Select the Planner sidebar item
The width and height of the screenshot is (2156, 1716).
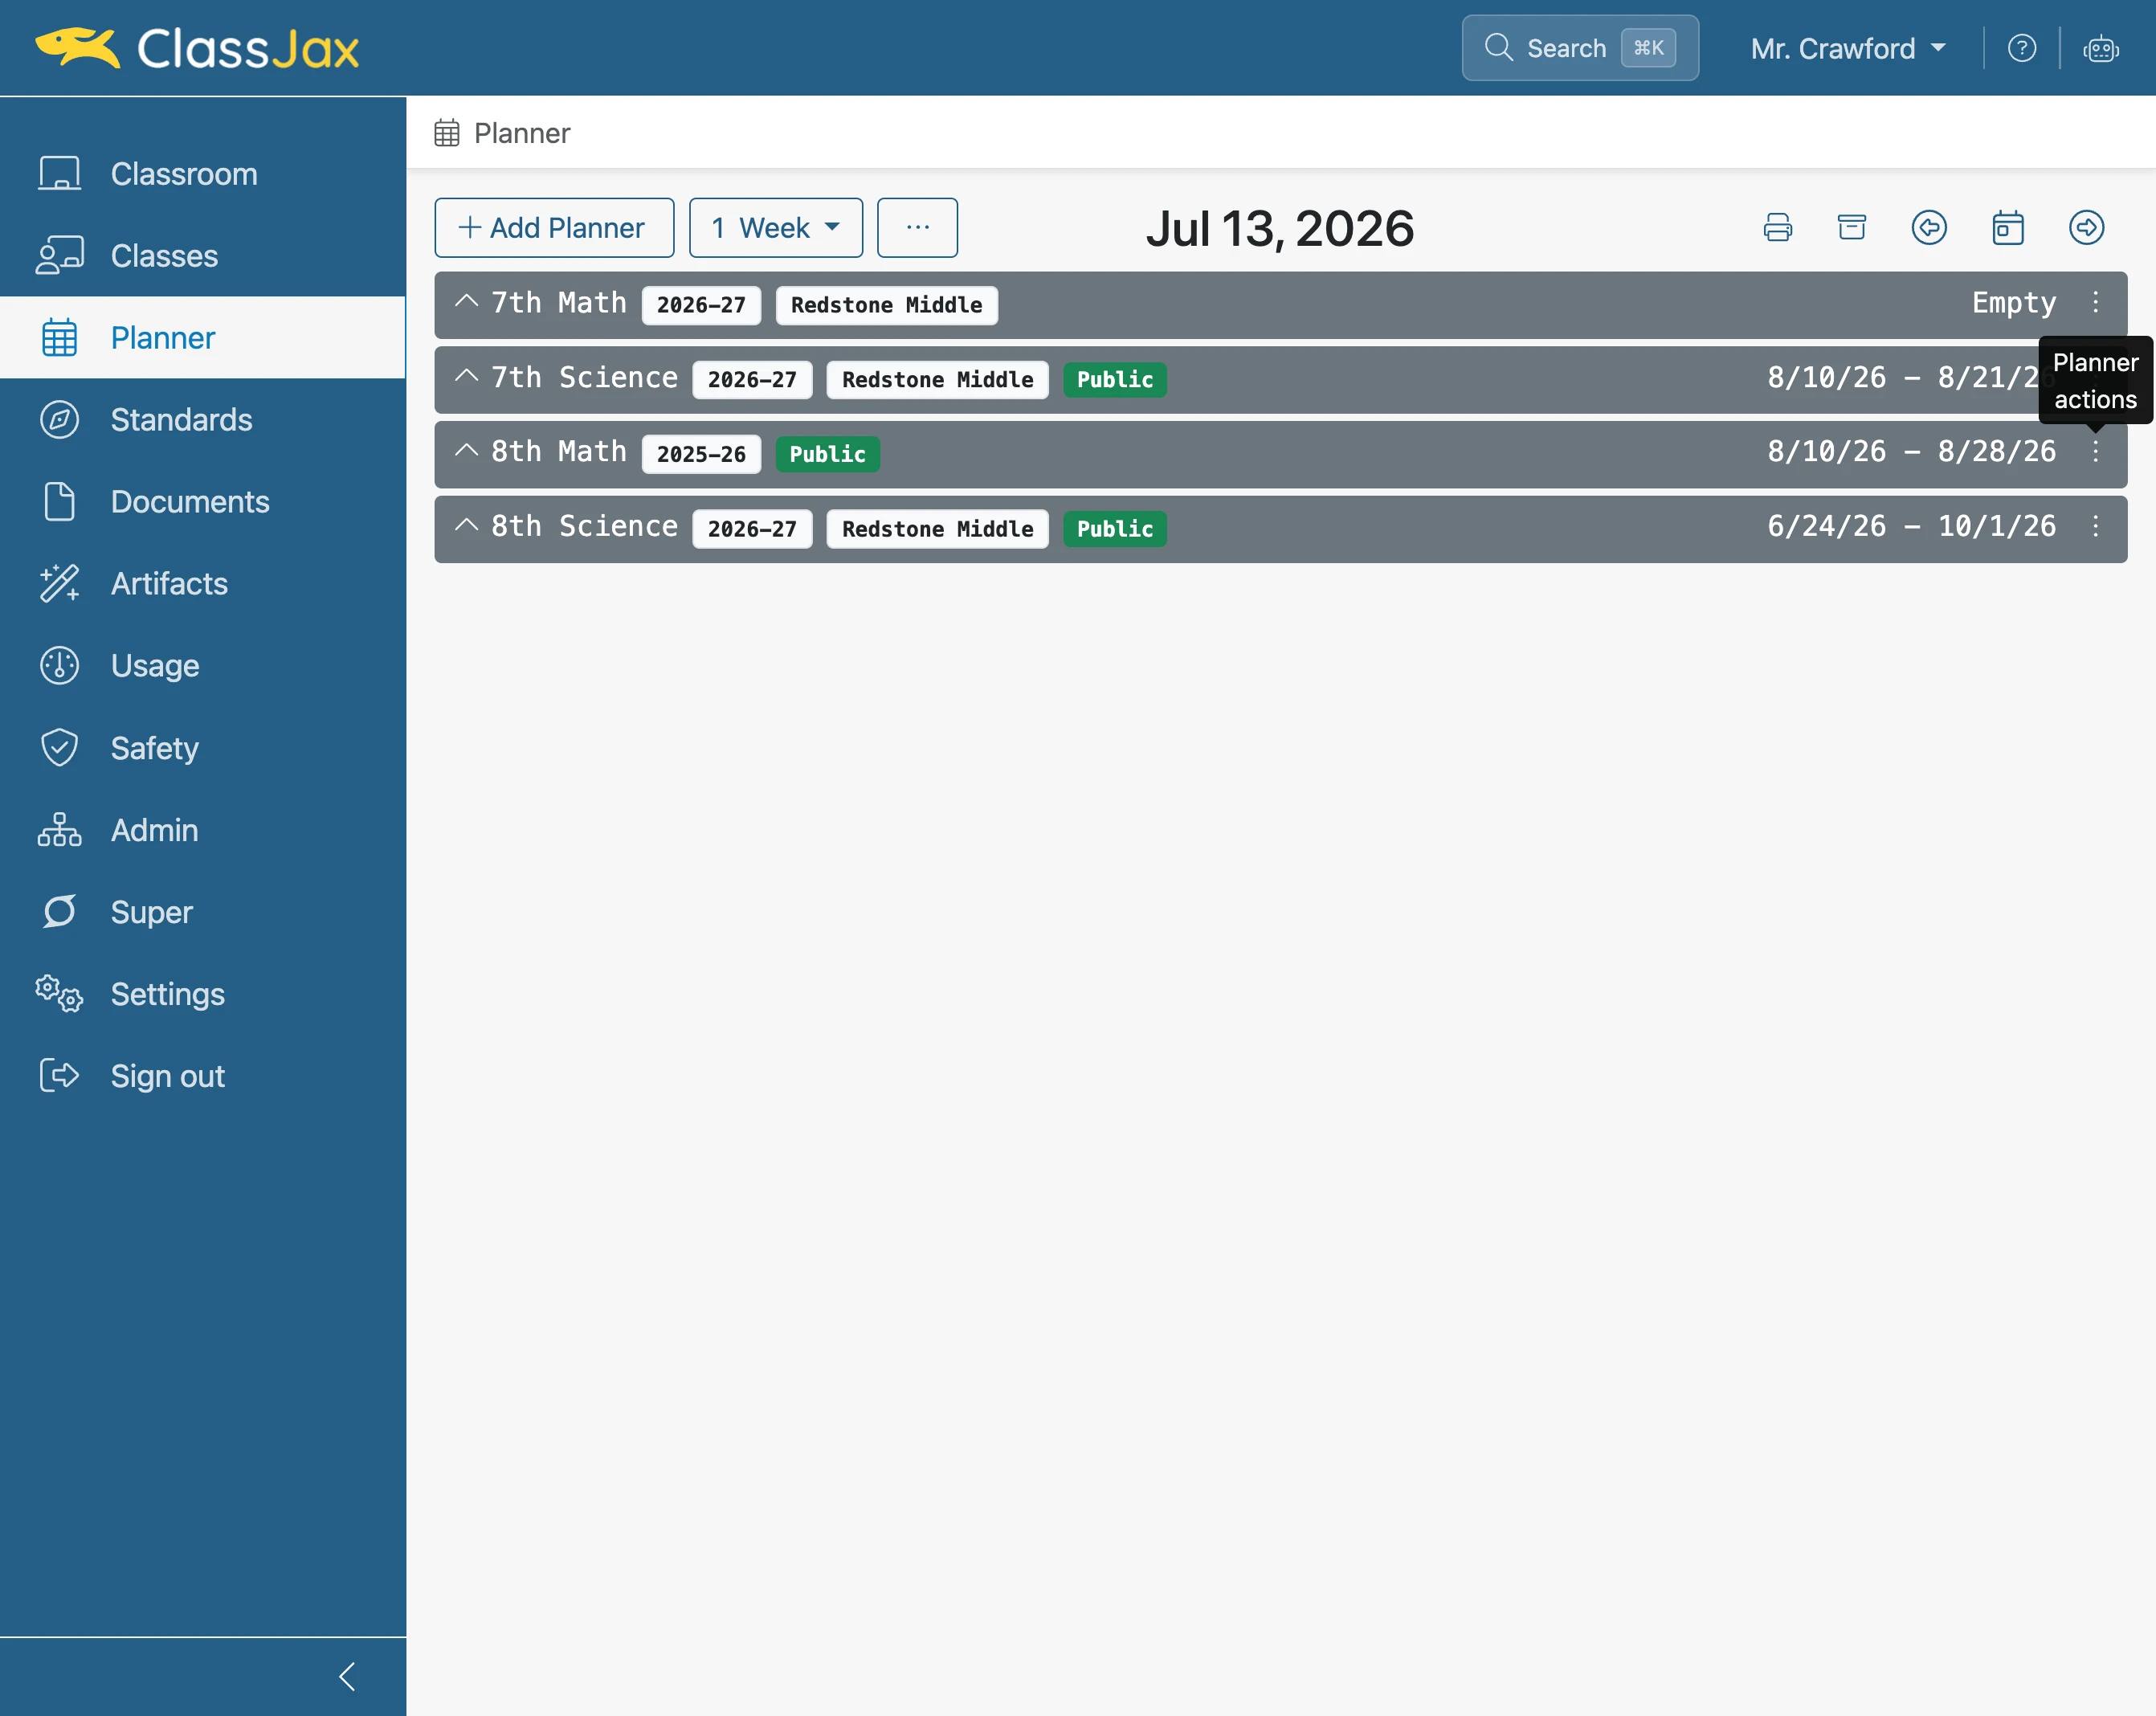[x=203, y=337]
